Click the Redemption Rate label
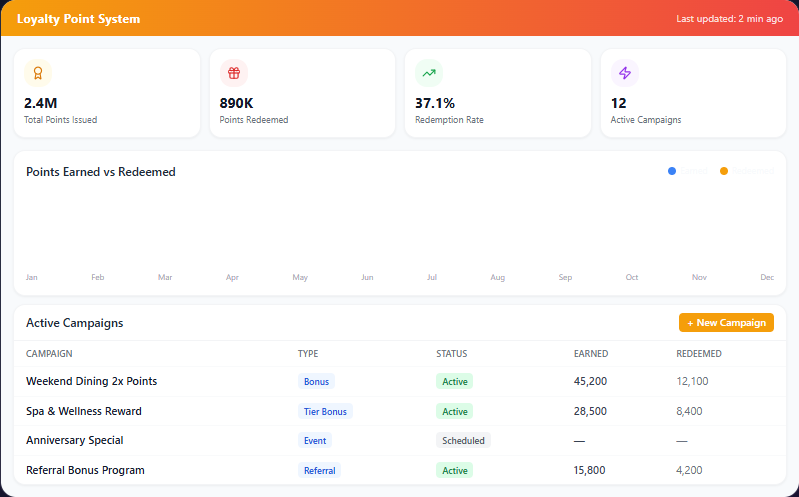 pyautogui.click(x=449, y=120)
